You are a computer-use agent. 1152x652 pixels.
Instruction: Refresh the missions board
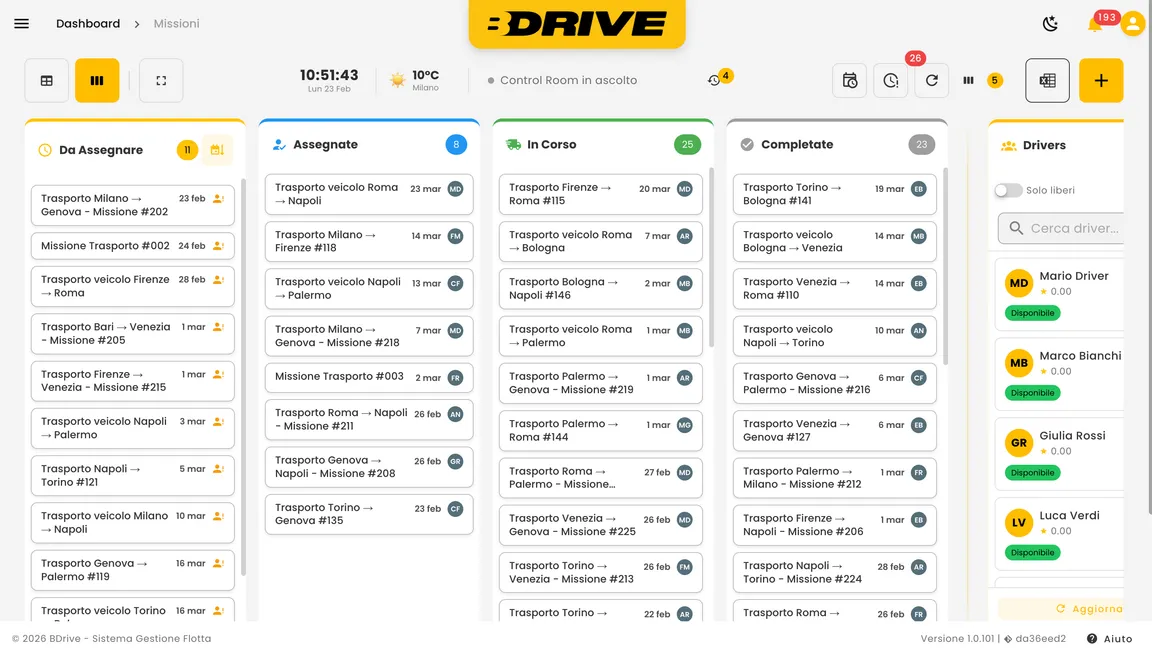click(x=932, y=81)
